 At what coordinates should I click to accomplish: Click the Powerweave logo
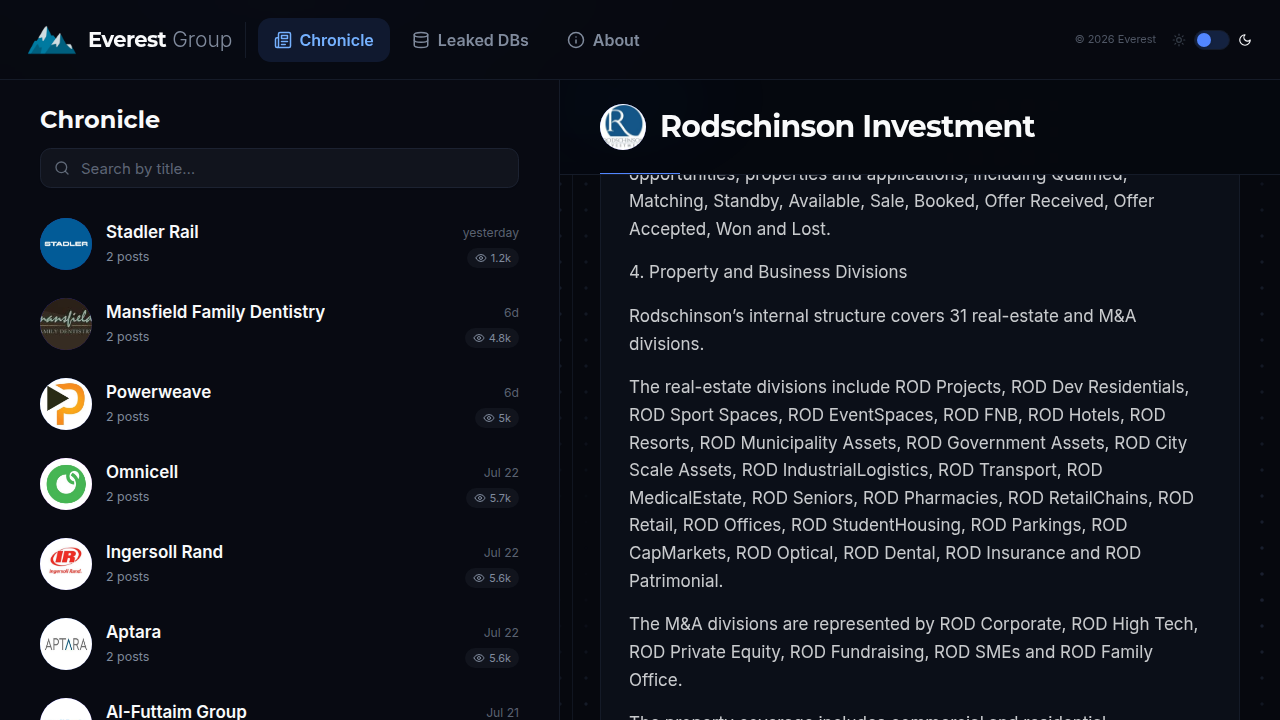point(66,404)
